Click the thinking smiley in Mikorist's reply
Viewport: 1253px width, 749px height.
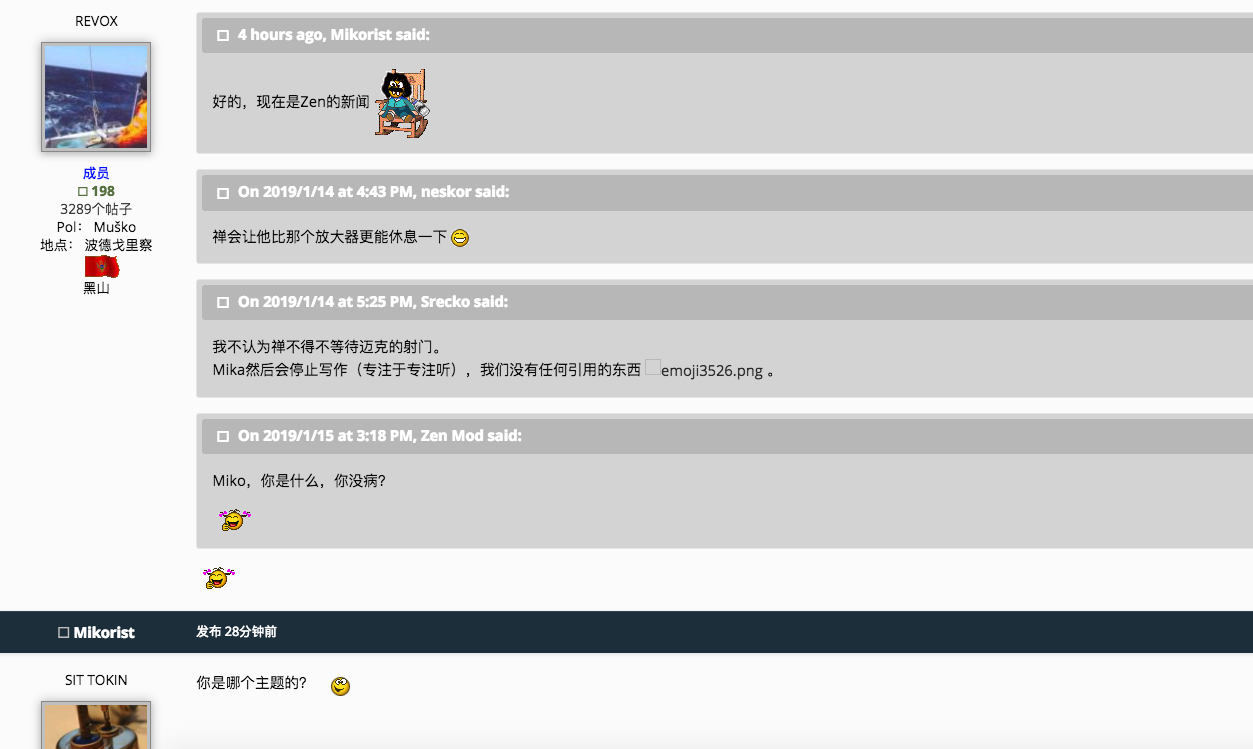[x=340, y=686]
